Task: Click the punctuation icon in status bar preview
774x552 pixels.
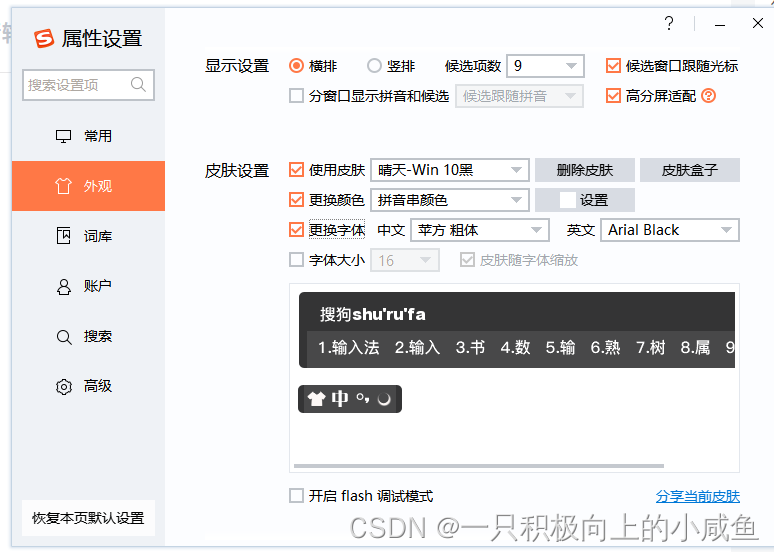Action: pyautogui.click(x=363, y=398)
